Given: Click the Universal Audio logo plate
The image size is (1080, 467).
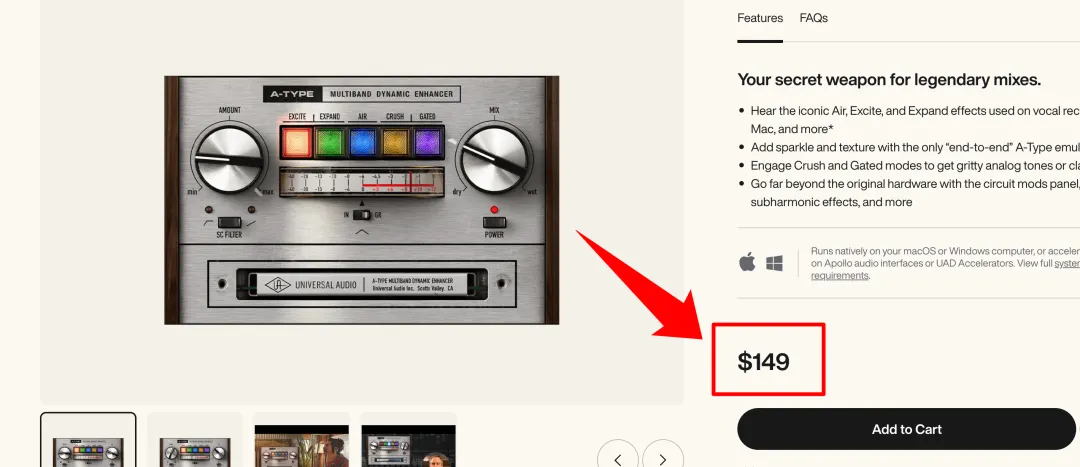Looking at the screenshot, I should (x=362, y=284).
